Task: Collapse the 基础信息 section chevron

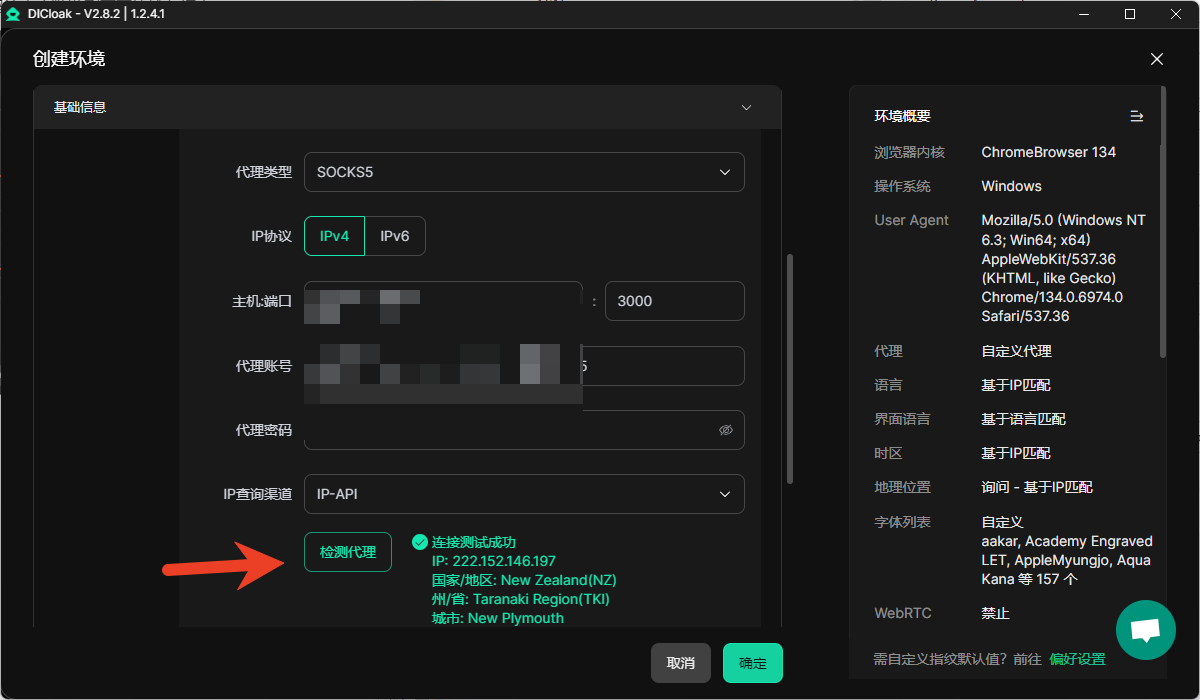Action: click(745, 107)
